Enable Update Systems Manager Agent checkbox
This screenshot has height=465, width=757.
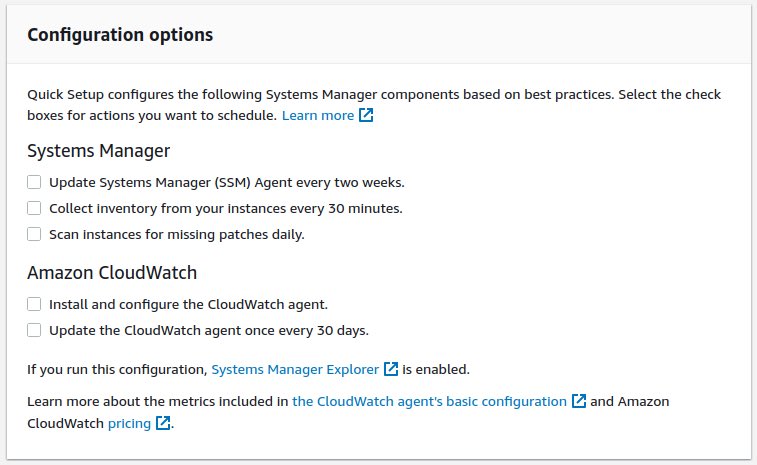pyautogui.click(x=34, y=183)
